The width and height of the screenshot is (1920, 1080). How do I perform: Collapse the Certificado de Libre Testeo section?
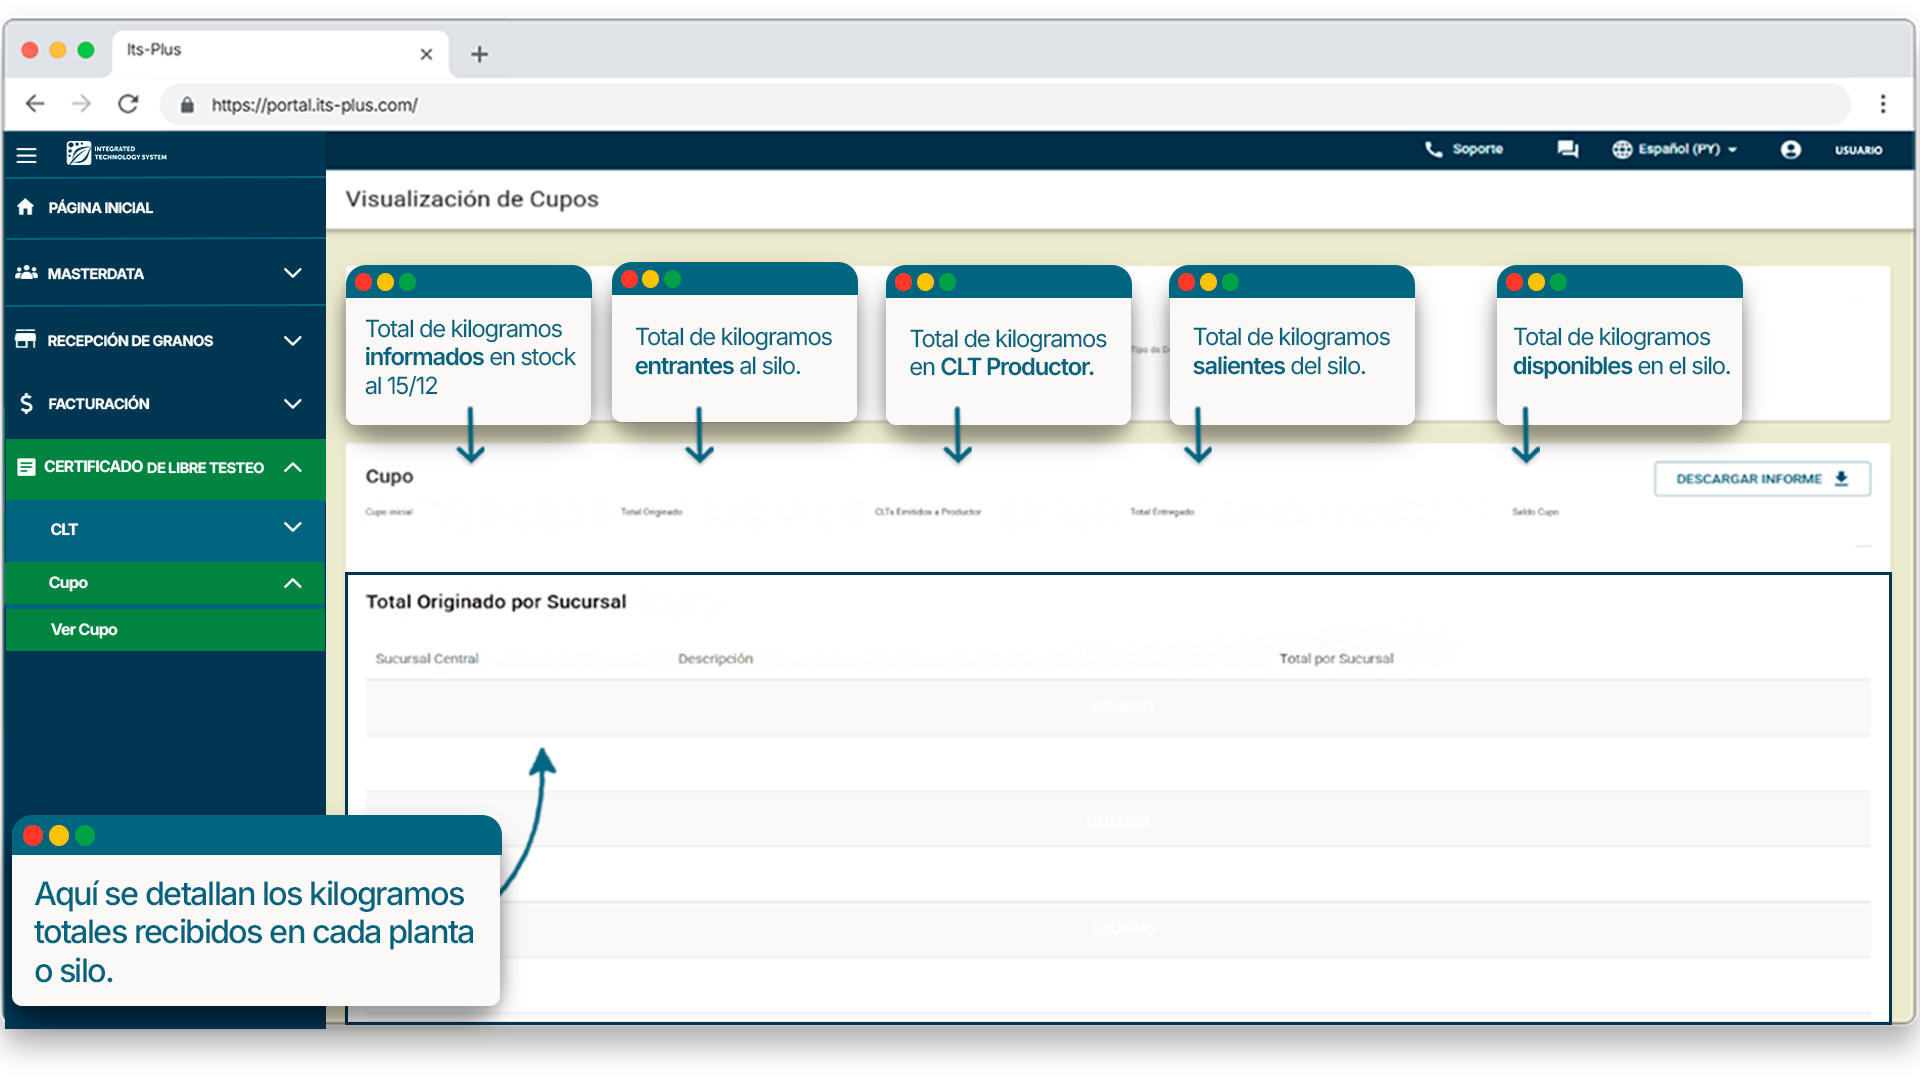click(x=292, y=467)
